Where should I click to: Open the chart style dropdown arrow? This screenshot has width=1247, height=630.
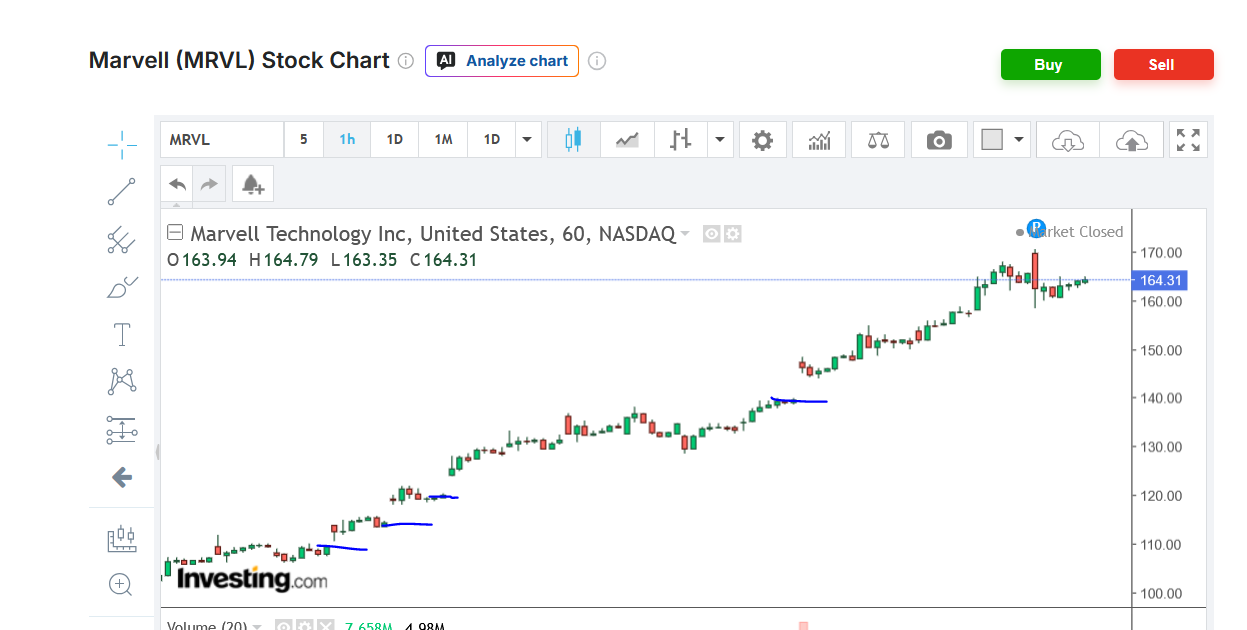click(720, 140)
